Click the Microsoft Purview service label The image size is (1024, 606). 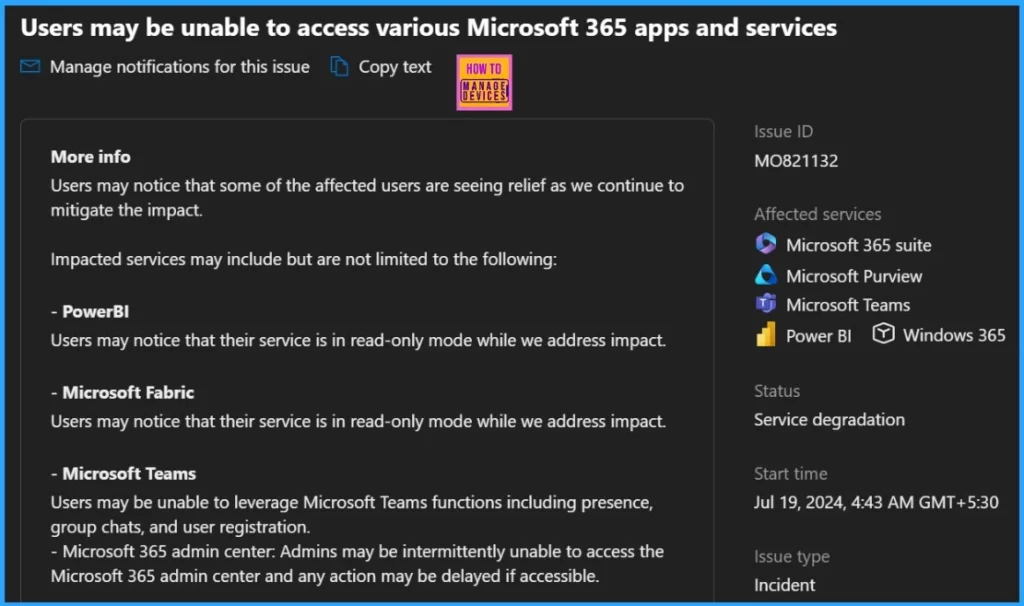pyautogui.click(x=854, y=276)
